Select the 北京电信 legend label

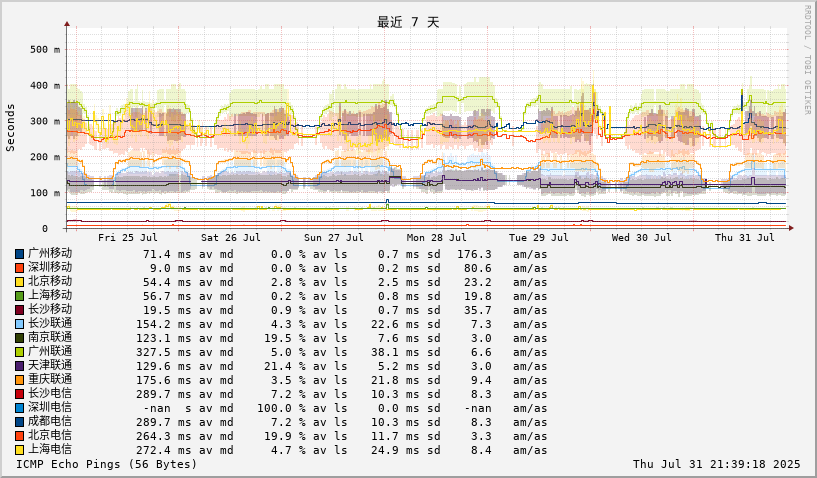50,435
